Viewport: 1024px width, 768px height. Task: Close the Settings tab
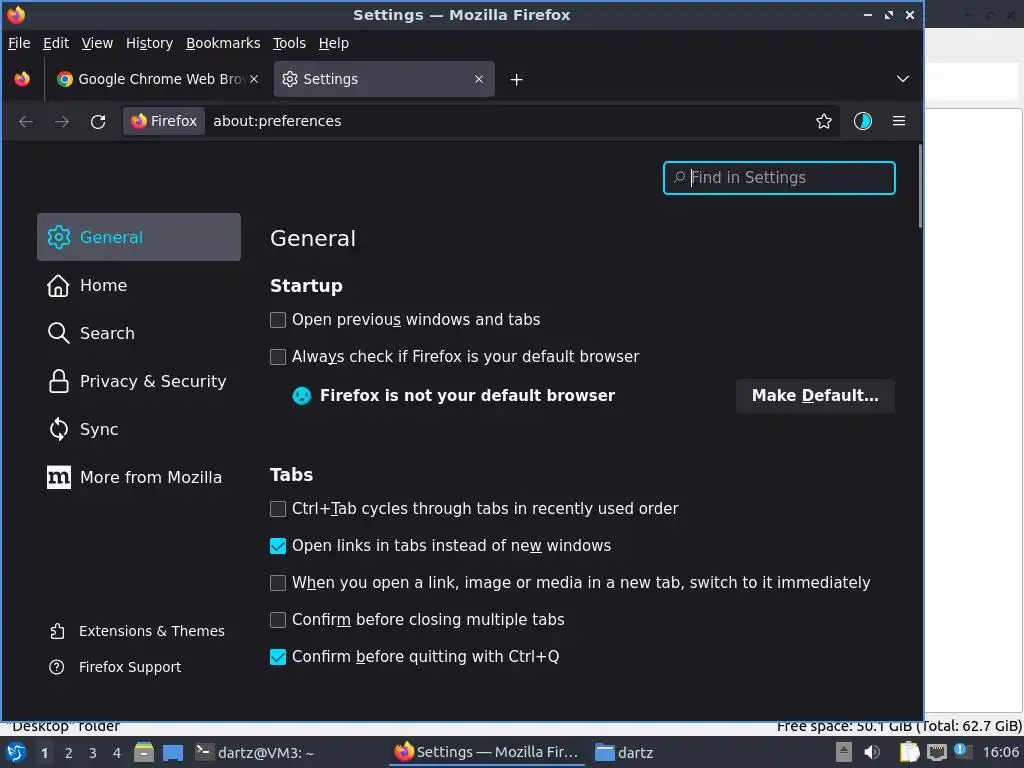tap(479, 79)
